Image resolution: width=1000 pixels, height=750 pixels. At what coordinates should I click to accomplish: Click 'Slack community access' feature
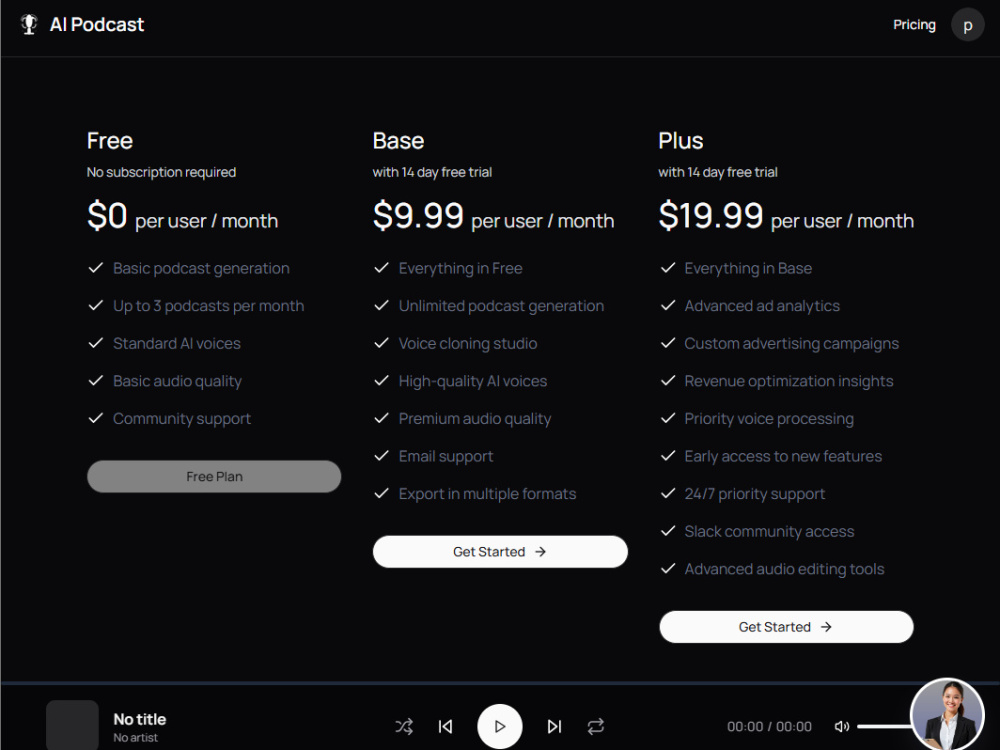(x=769, y=532)
